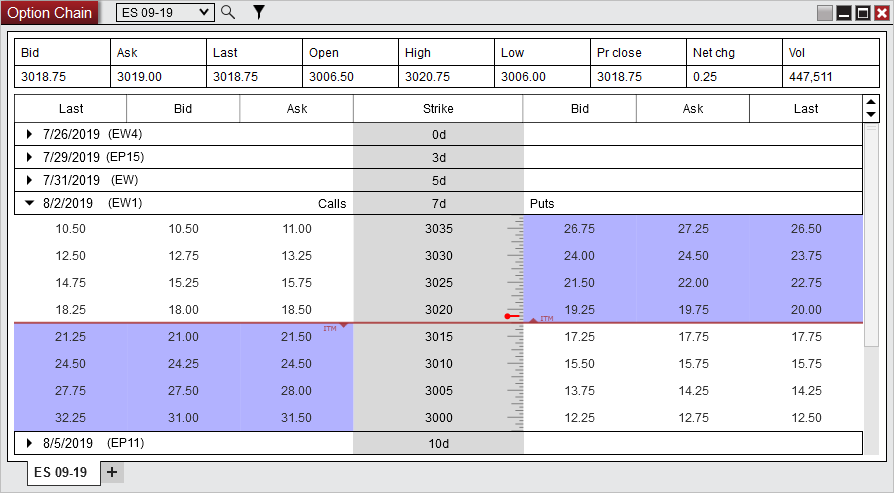The width and height of the screenshot is (894, 493).
Task: Click the calls ITM marker triangle
Action: click(x=344, y=326)
